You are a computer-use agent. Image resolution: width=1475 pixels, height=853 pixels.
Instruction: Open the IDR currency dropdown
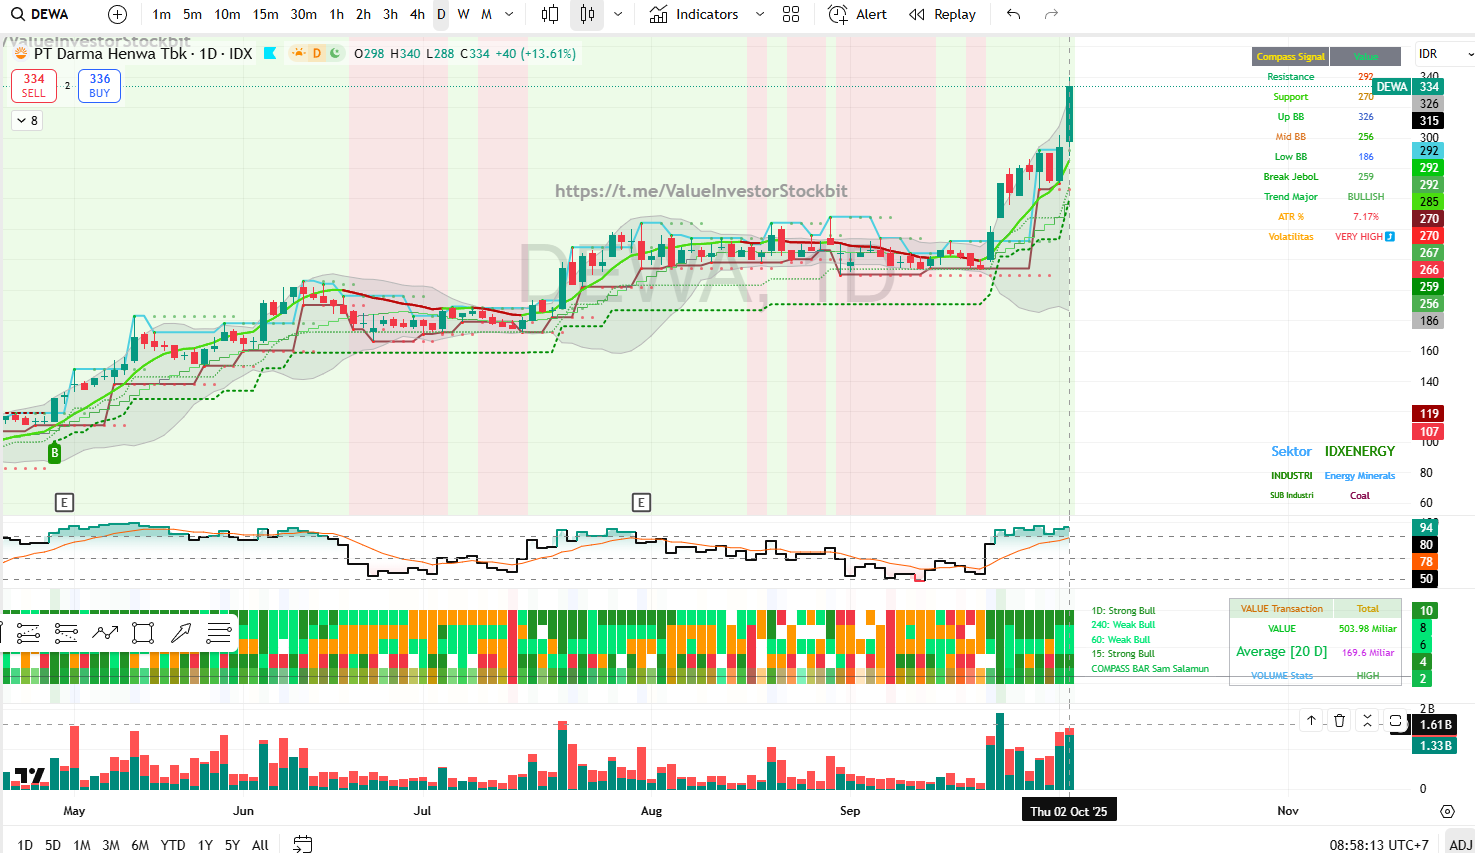point(1444,53)
